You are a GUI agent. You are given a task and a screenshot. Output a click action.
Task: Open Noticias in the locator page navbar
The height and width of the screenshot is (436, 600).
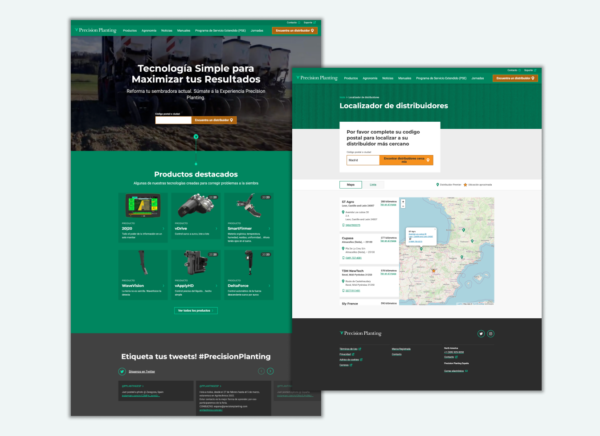(388, 78)
